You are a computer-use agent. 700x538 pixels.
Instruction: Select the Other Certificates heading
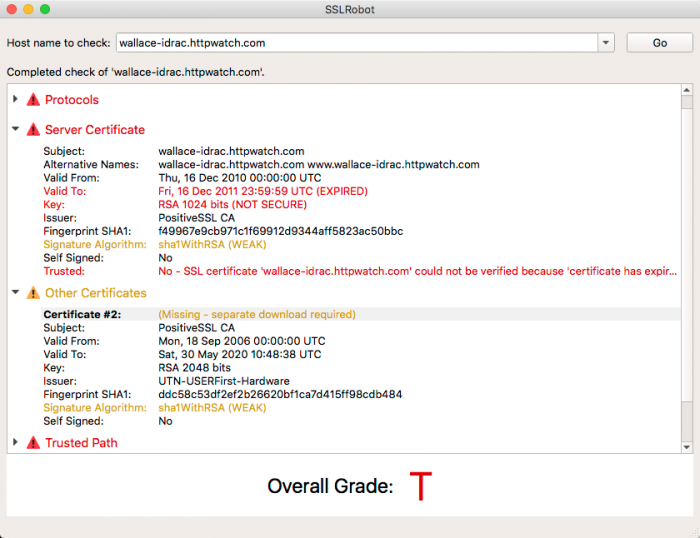coord(96,293)
